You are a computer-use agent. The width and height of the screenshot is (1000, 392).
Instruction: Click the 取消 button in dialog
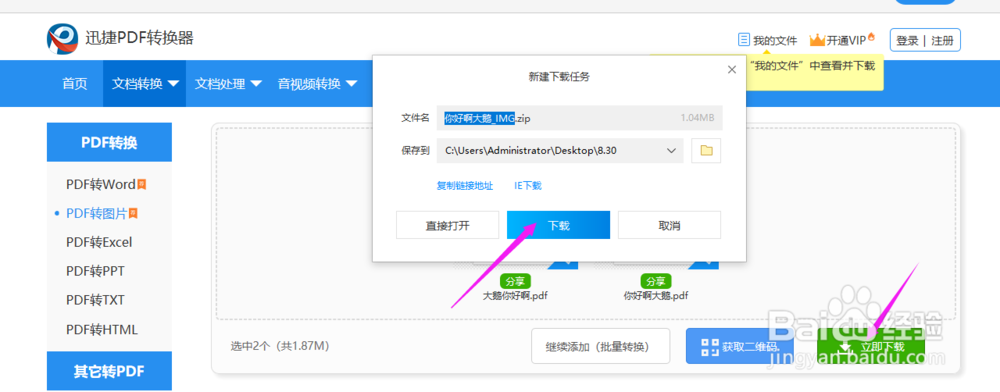coord(669,225)
